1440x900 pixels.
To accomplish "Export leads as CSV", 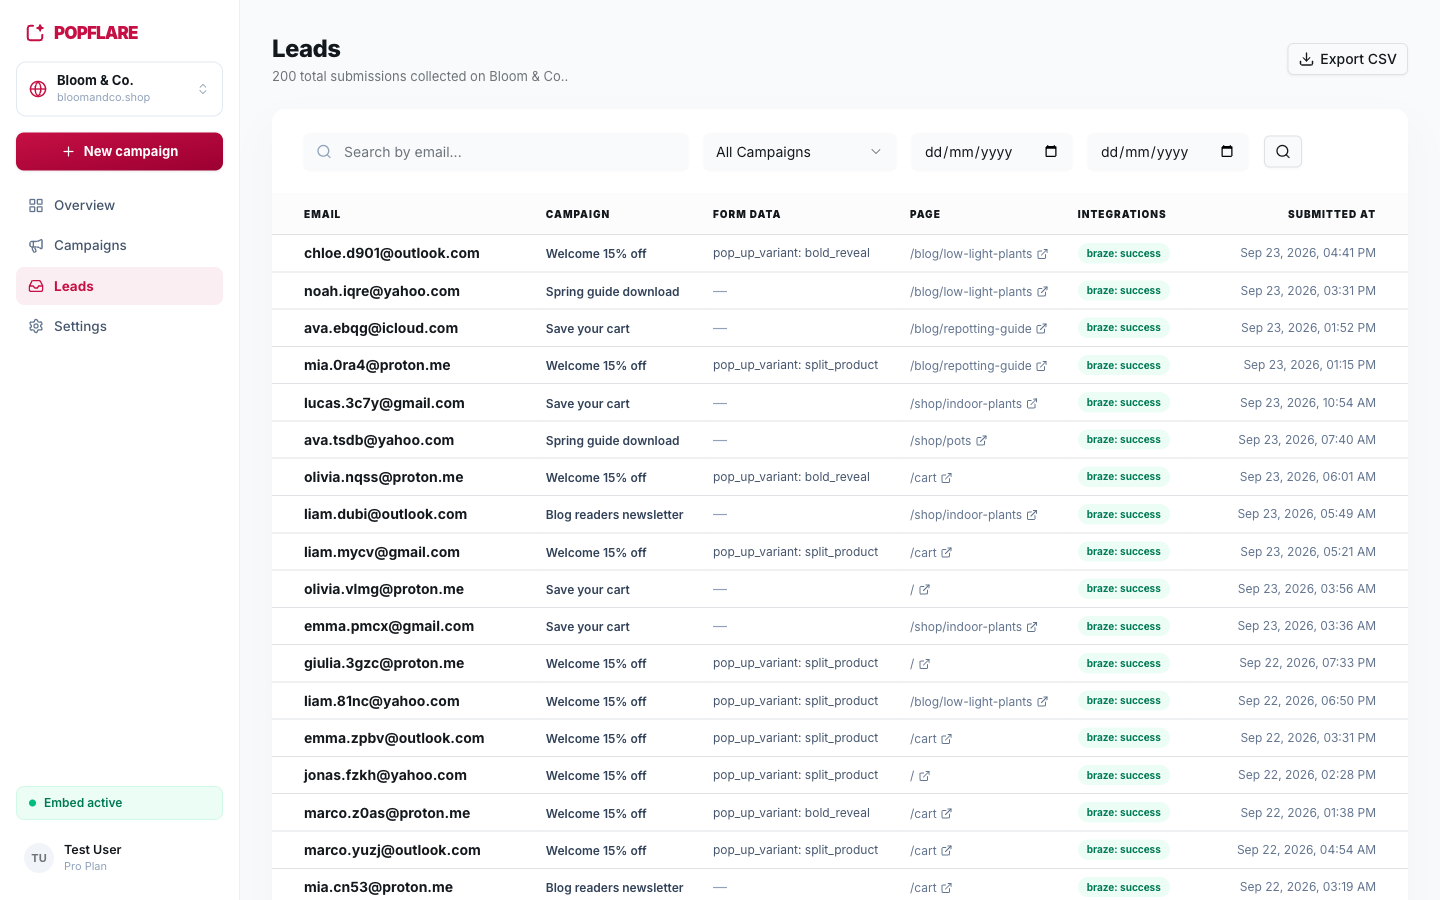I will tap(1347, 59).
